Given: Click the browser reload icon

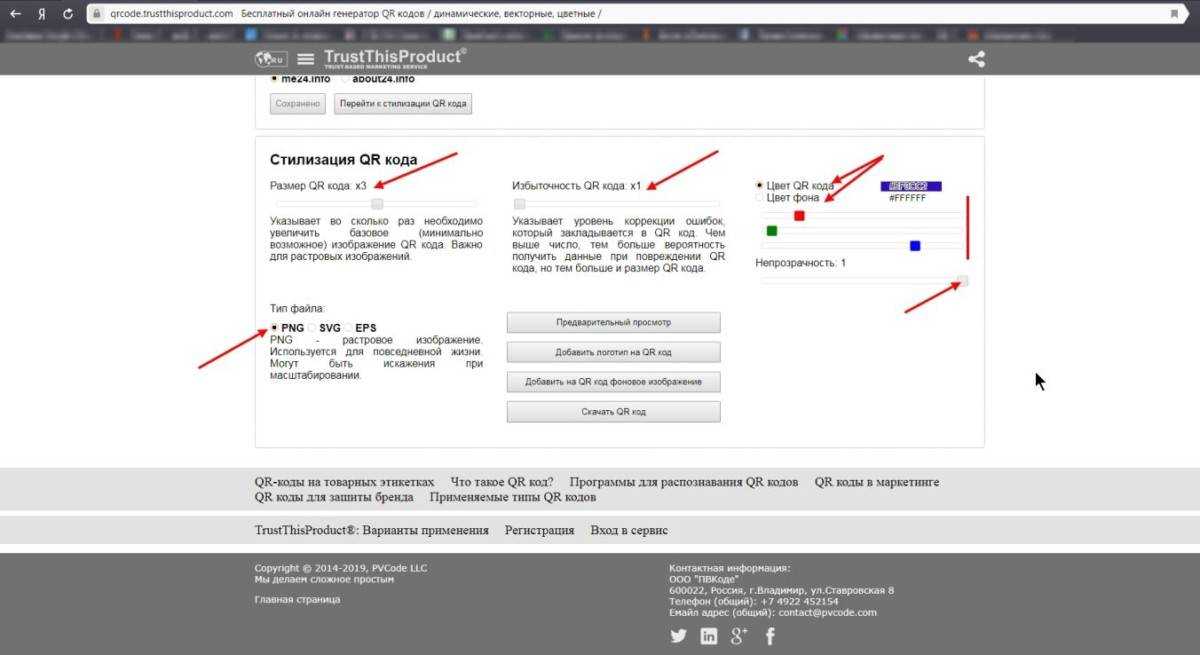Looking at the screenshot, I should (67, 14).
